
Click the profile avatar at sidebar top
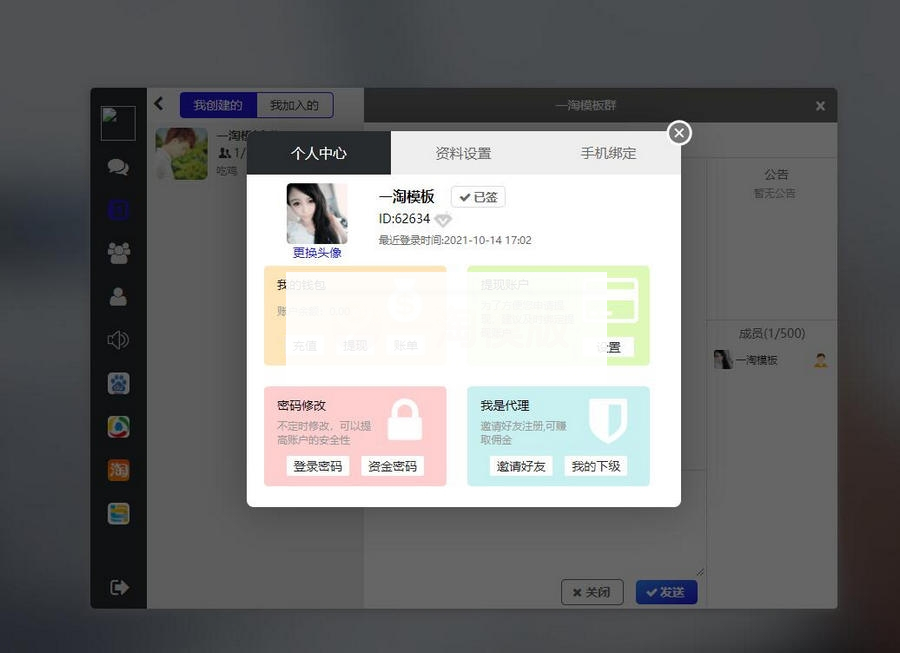point(118,122)
